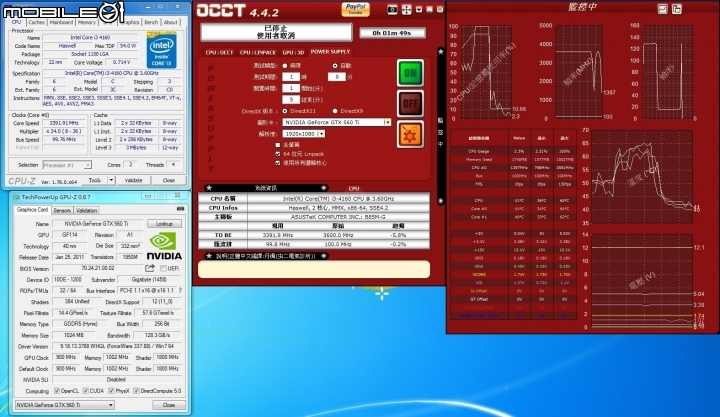This screenshot has height=417, width=720.
Task: Click the Close button in GPU-Z
Action: pyautogui.click(x=169, y=405)
